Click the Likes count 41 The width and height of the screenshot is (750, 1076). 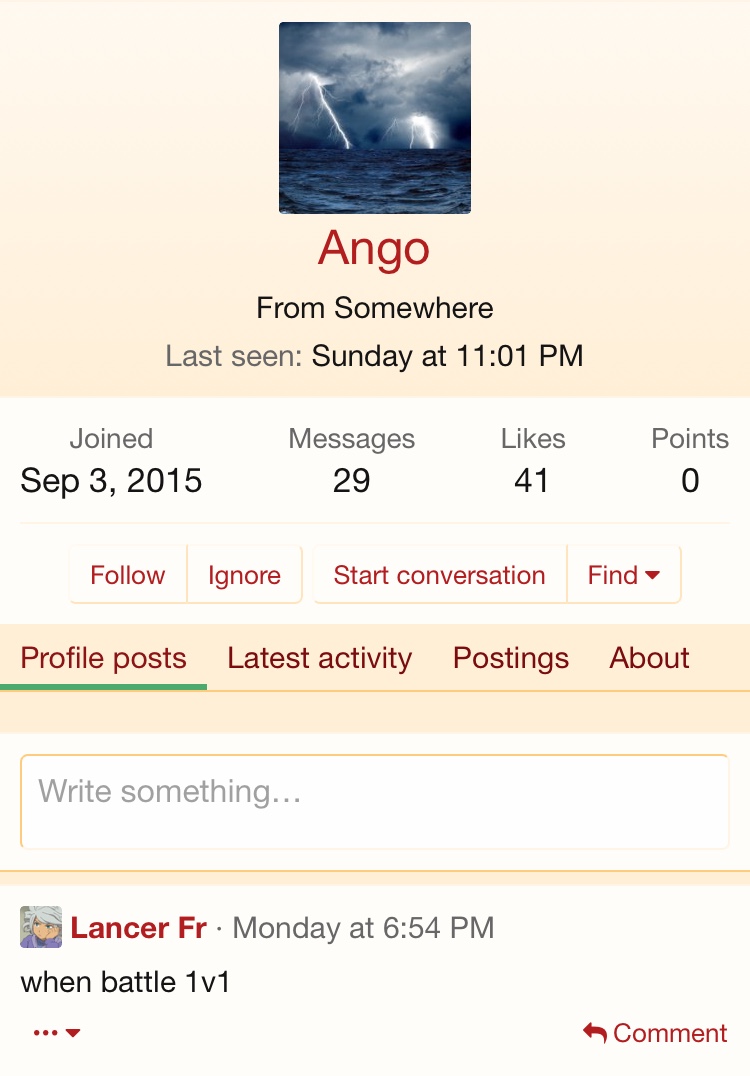[x=532, y=480]
